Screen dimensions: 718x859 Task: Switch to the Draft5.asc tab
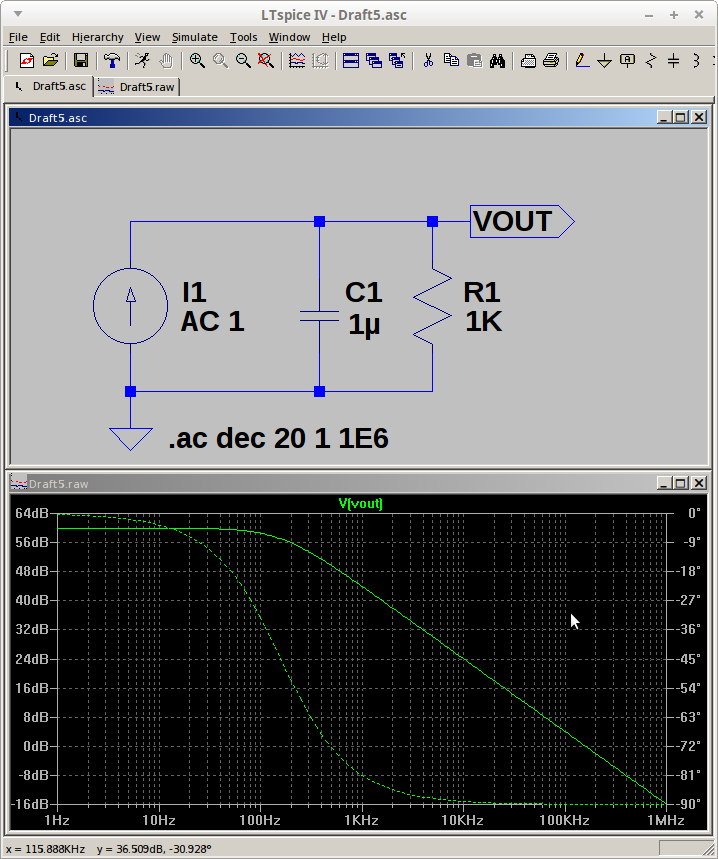49,87
